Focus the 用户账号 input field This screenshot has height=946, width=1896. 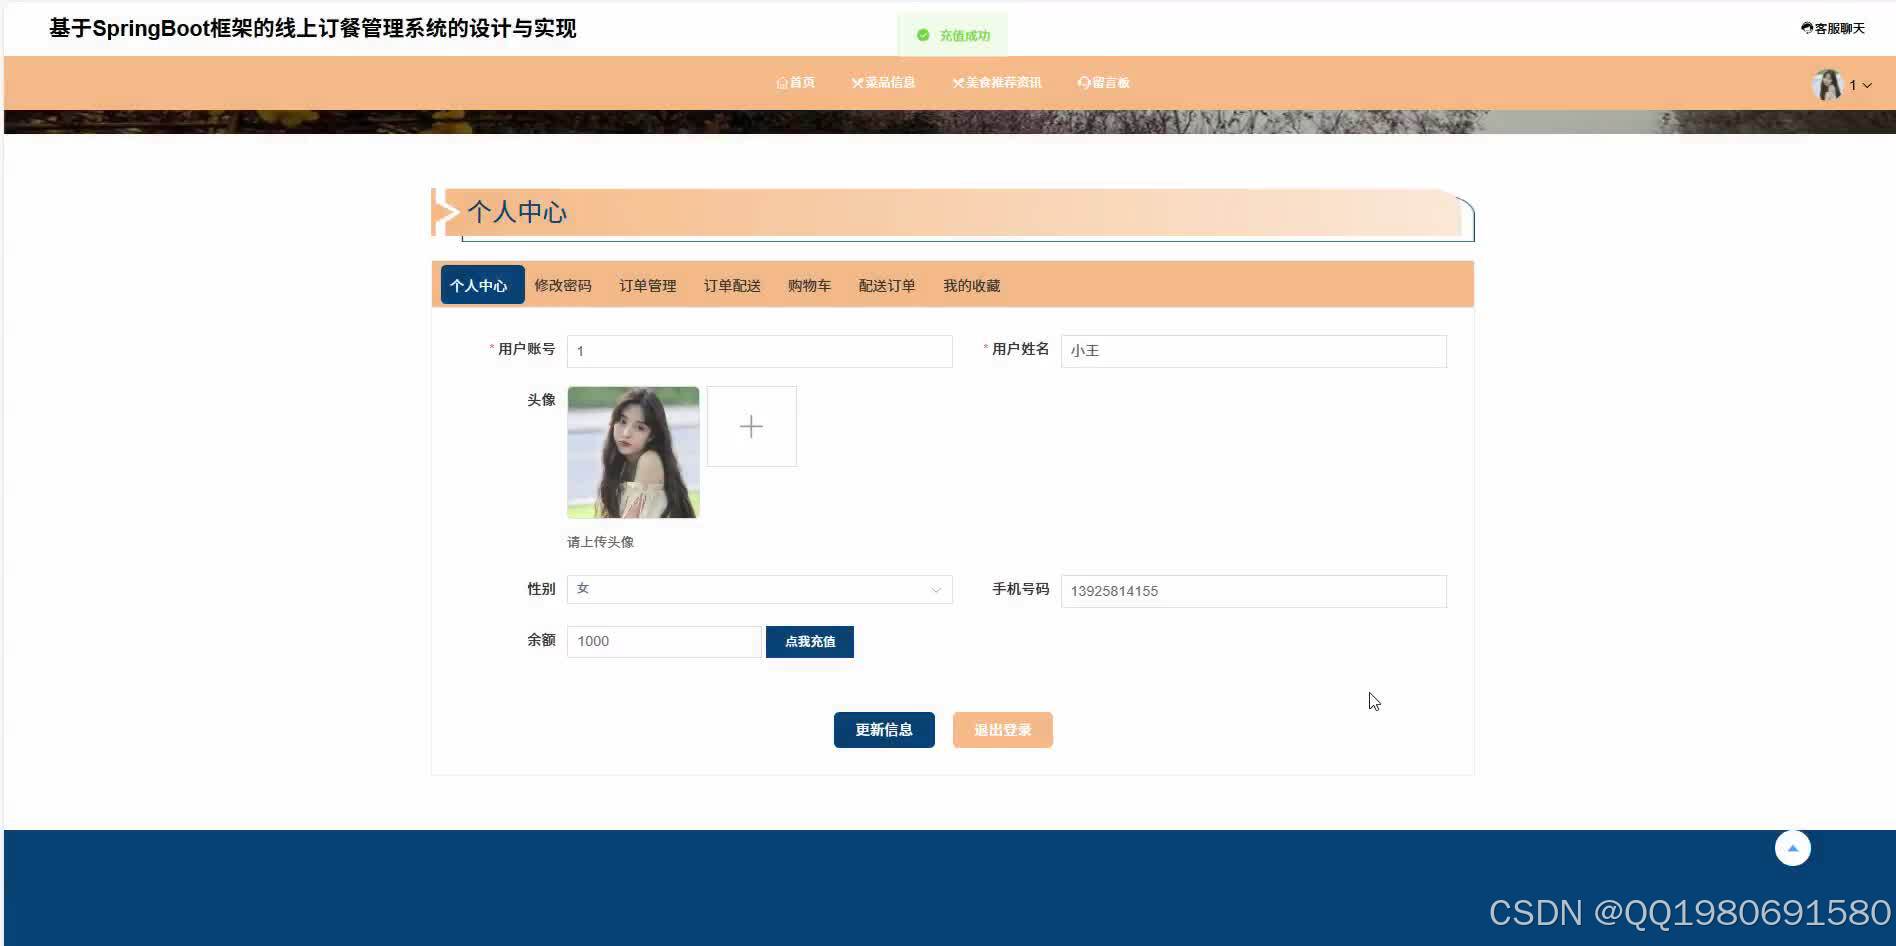[x=760, y=351]
